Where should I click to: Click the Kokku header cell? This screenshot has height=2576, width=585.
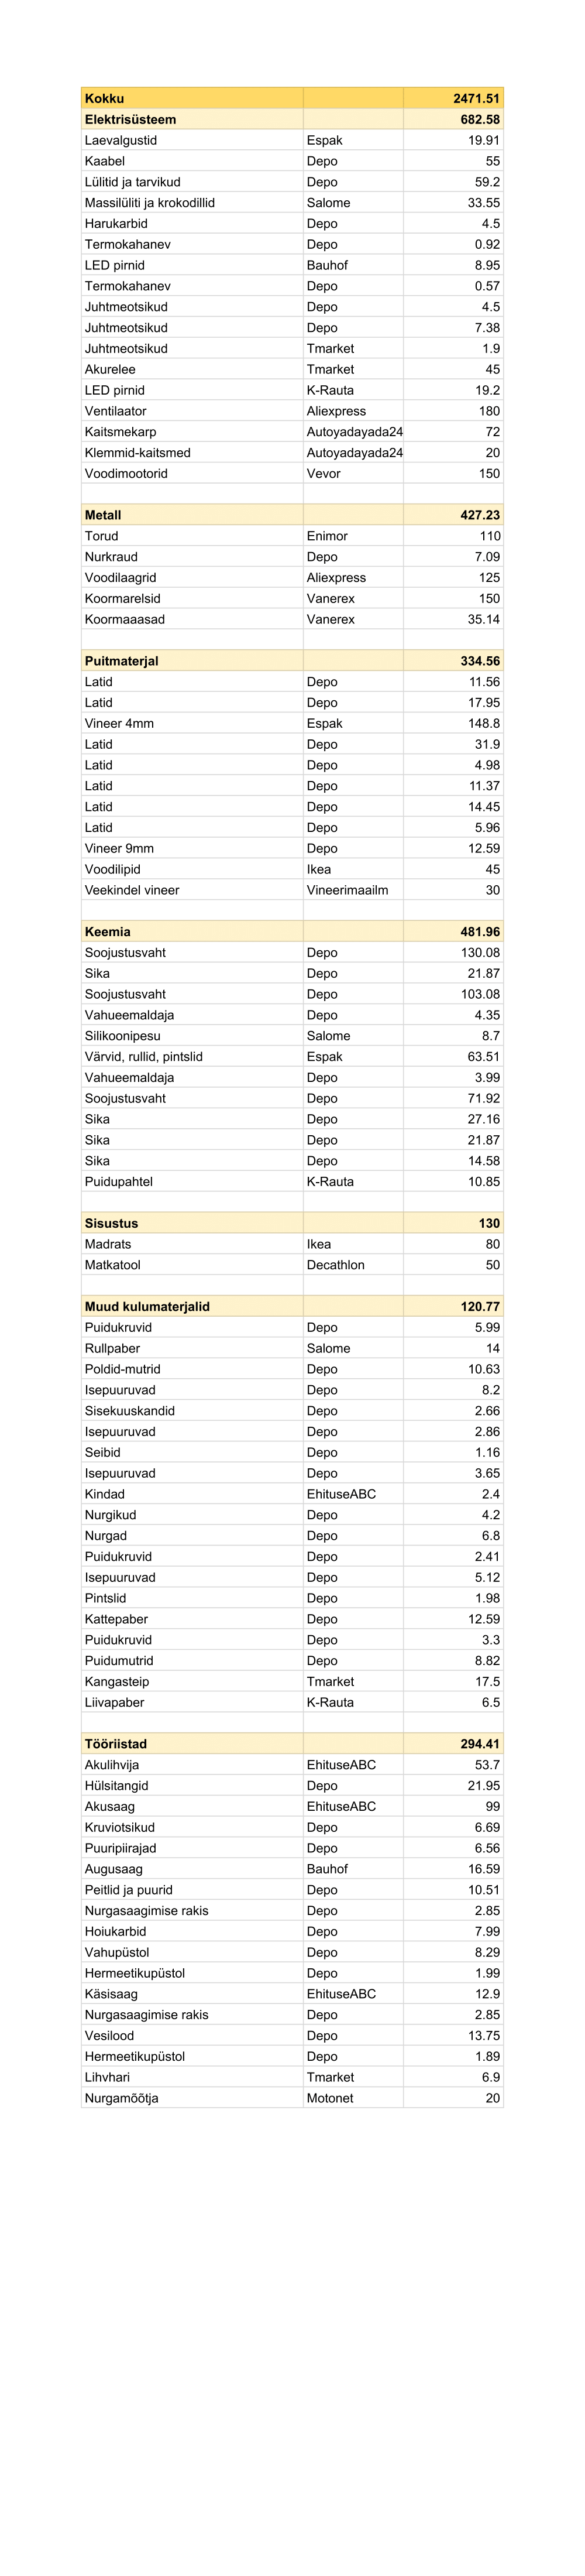105,98
